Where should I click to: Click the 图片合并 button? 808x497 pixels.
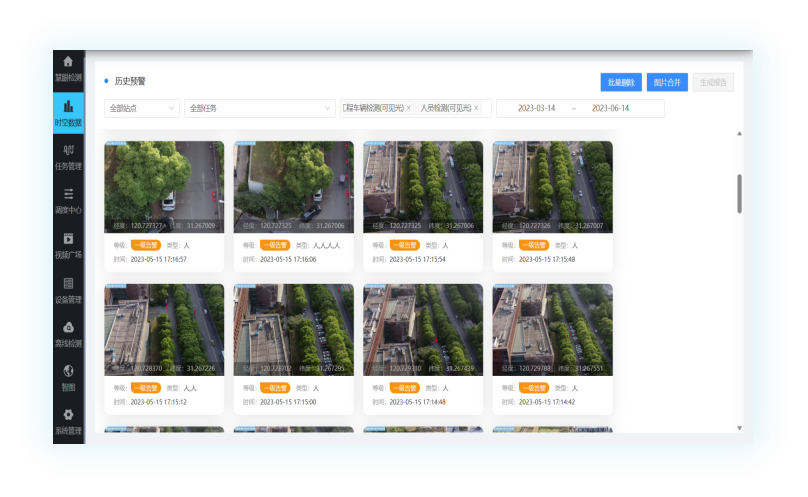[x=667, y=82]
